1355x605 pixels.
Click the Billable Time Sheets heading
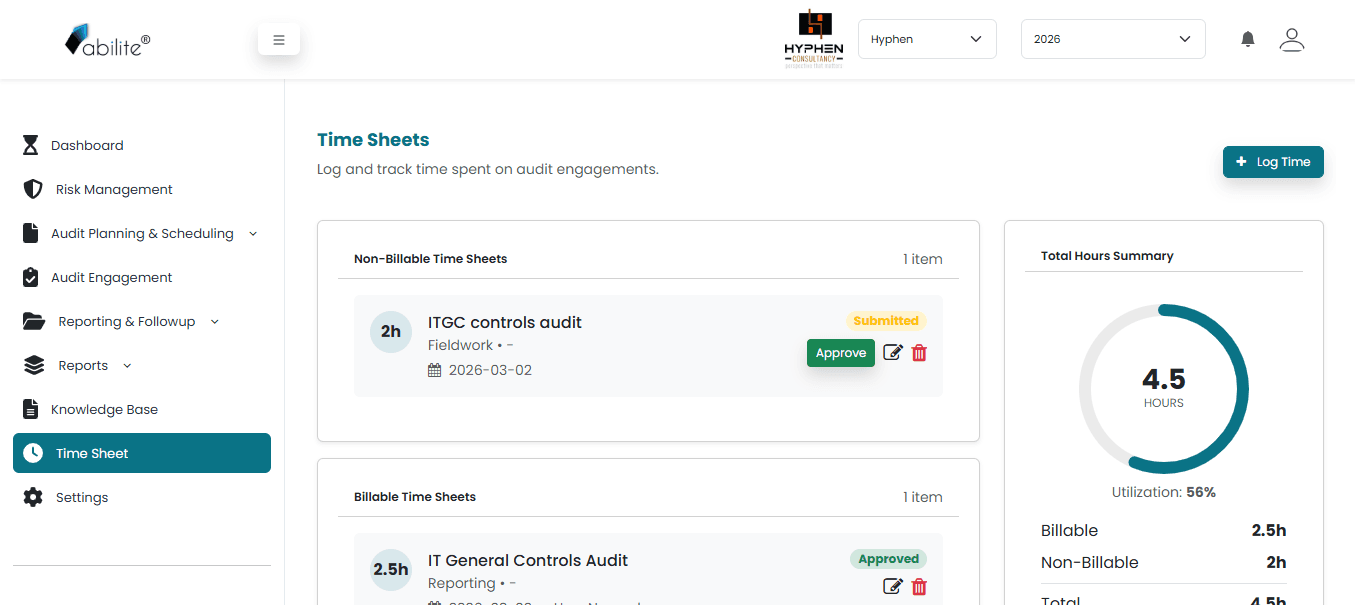415,497
